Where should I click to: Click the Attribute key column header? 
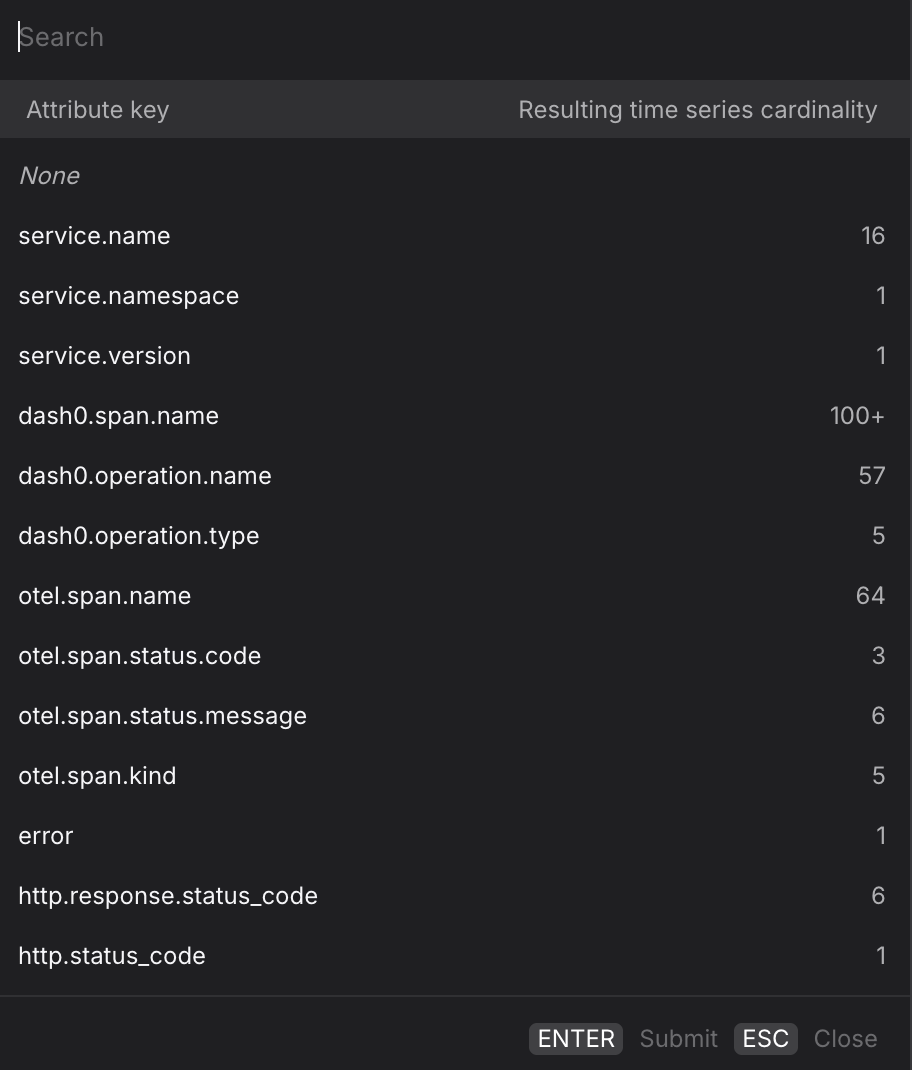click(x=97, y=110)
